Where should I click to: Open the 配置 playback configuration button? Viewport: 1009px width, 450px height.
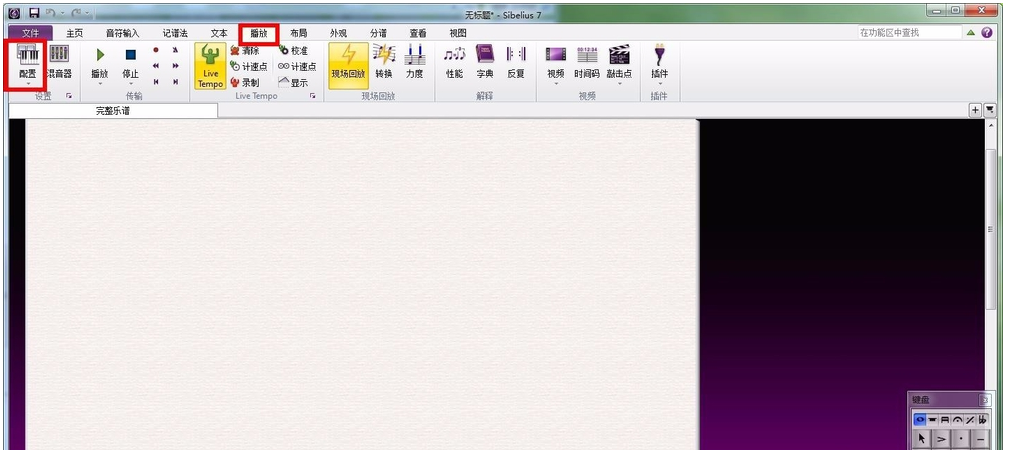point(27,62)
